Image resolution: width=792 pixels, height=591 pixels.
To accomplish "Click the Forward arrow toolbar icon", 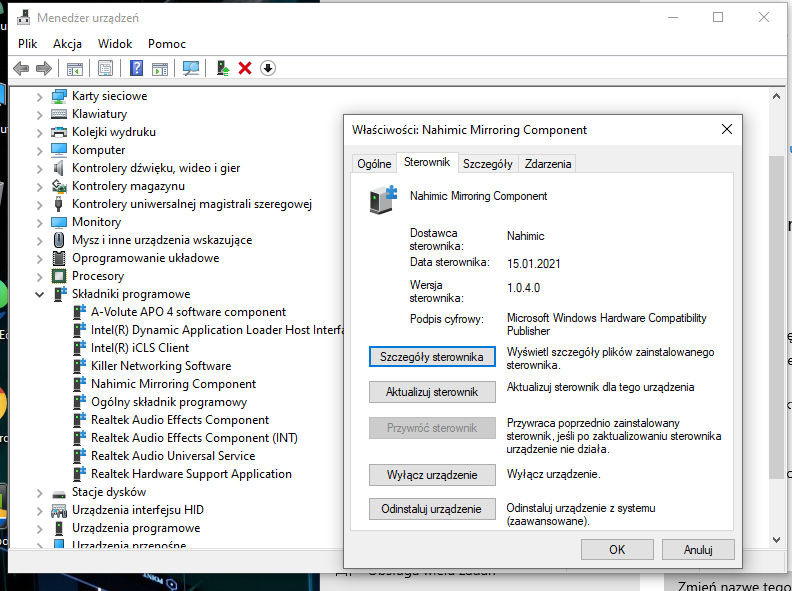I will pyautogui.click(x=44, y=68).
